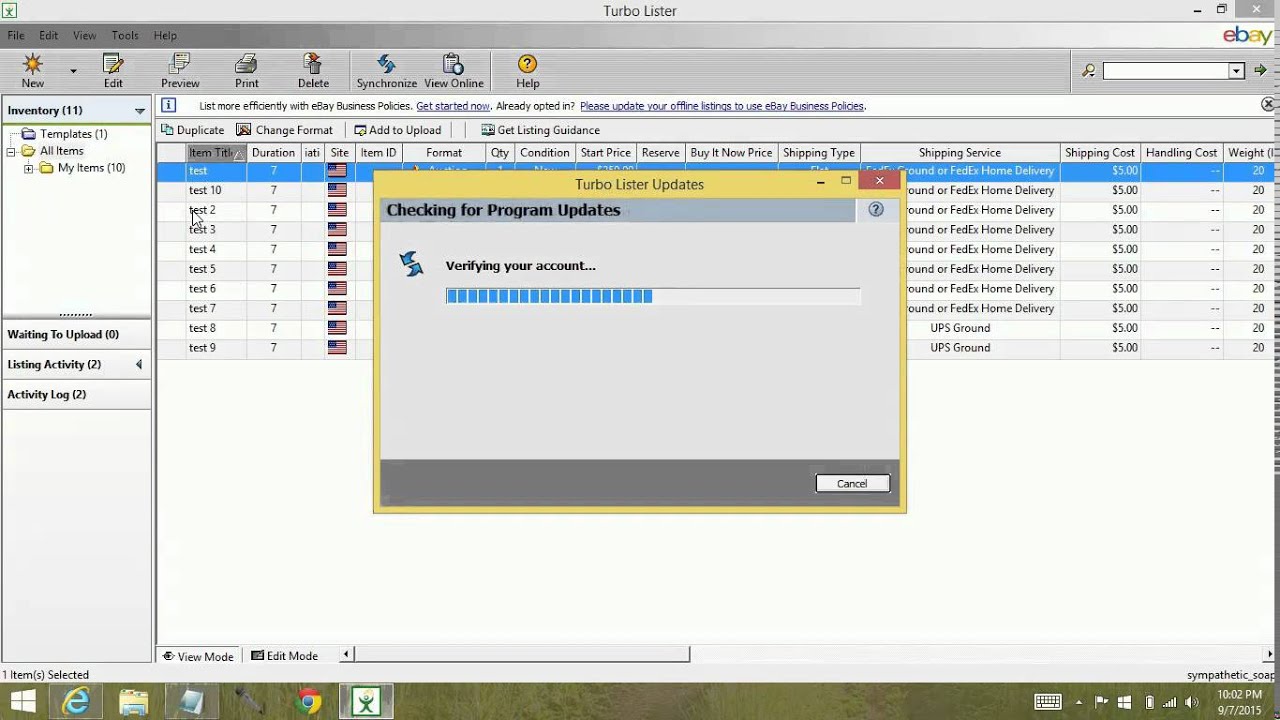The image size is (1280, 720).
Task: Open Google Chrome from the taskbar
Action: [309, 702]
